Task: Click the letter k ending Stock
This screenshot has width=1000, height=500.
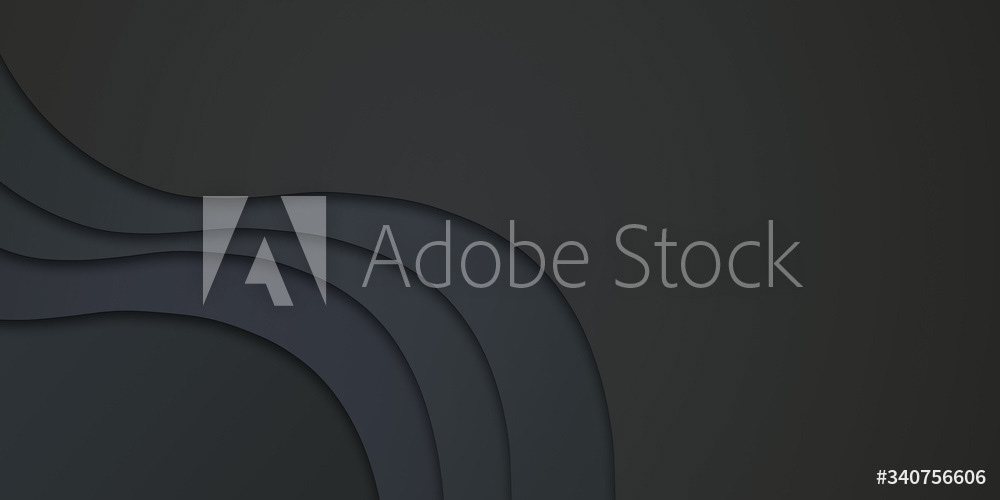Action: point(786,254)
